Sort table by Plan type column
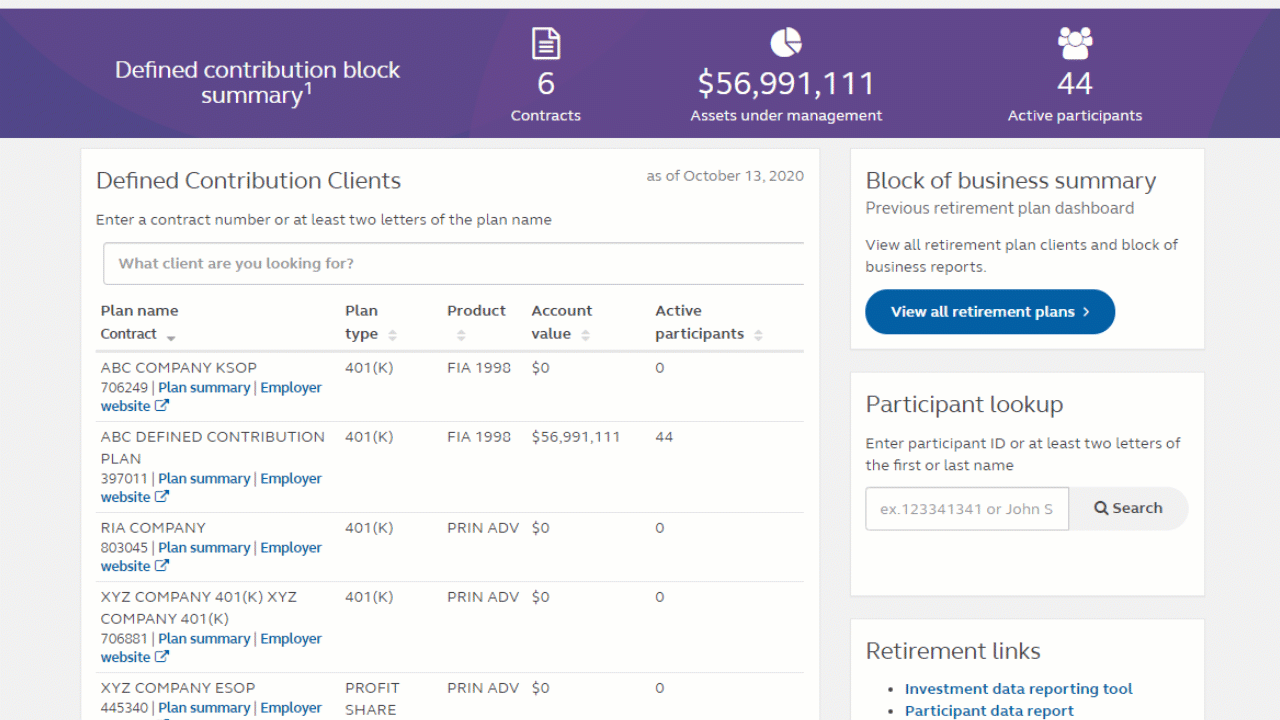The image size is (1280, 720). (392, 335)
